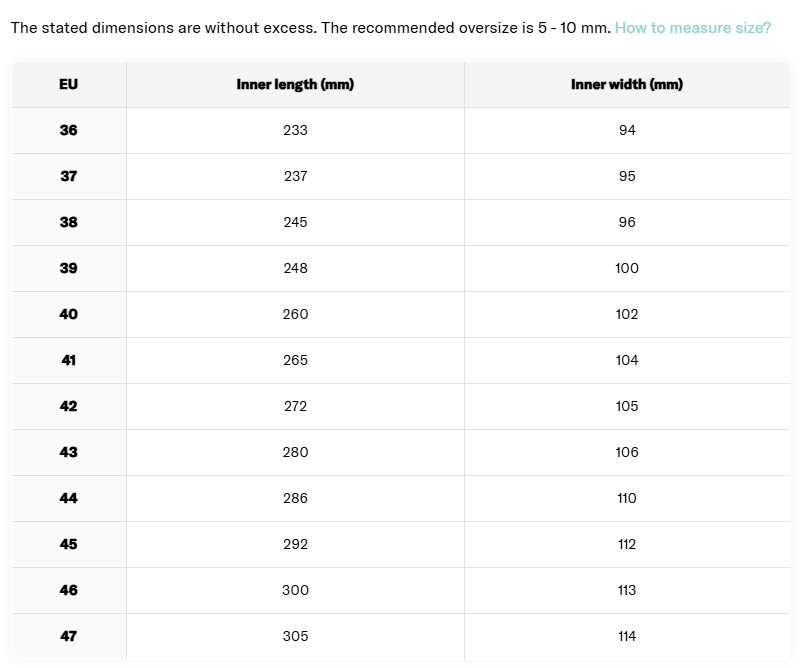Click the inner width value 94
The image size is (800, 668).
(x=627, y=130)
